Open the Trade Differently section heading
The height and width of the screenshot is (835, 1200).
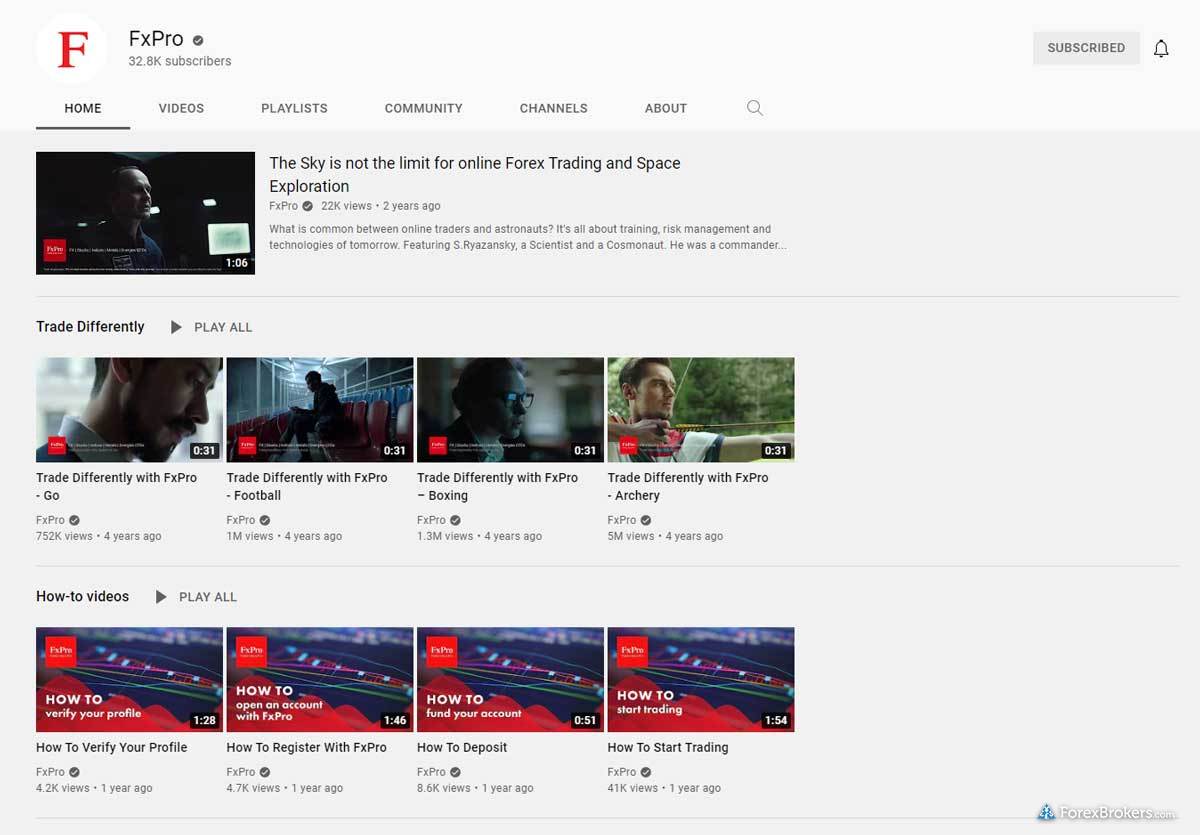tap(90, 327)
